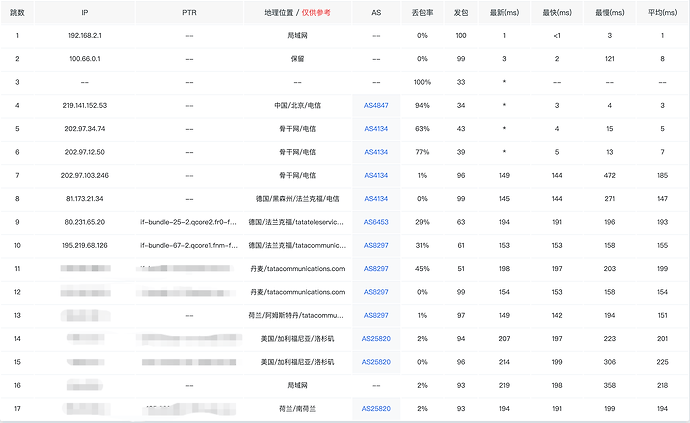Image resolution: width=690 pixels, height=423 pixels.
Task: Open the AS4847 link in hop 4
Action: tap(376, 105)
